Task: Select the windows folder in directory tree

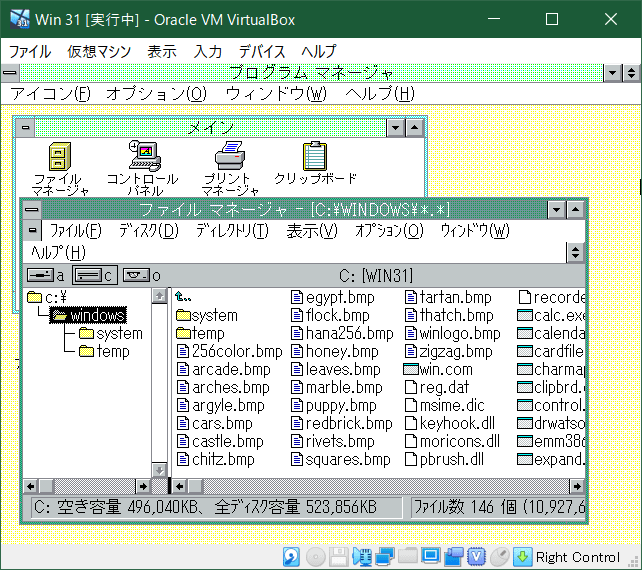Action: point(88,315)
